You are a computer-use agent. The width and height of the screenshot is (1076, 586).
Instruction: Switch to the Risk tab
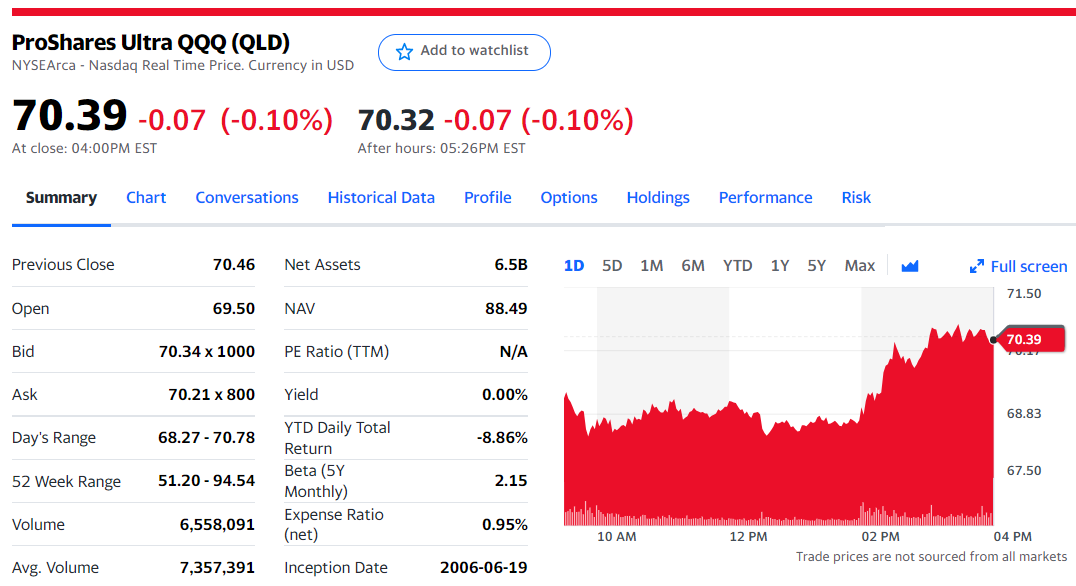856,198
